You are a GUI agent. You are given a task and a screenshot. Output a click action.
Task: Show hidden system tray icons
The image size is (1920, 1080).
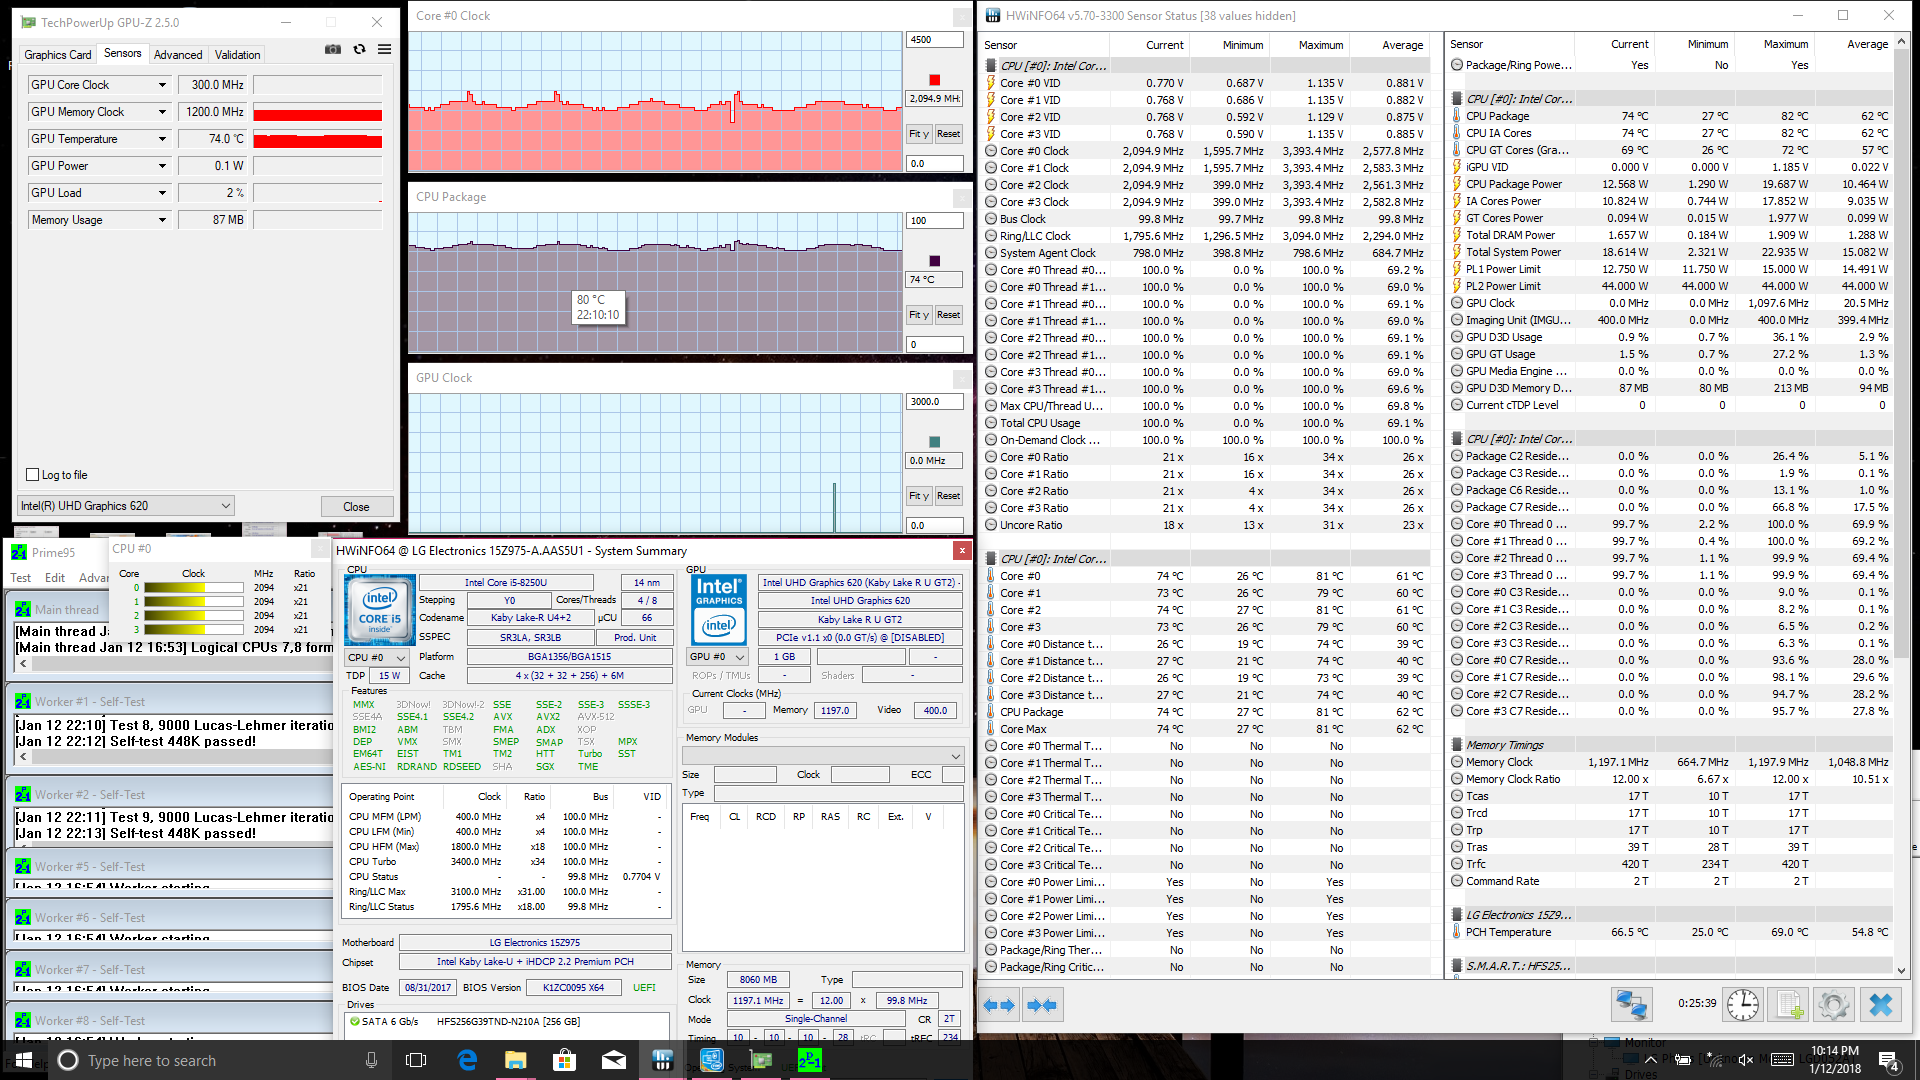tap(1652, 1060)
